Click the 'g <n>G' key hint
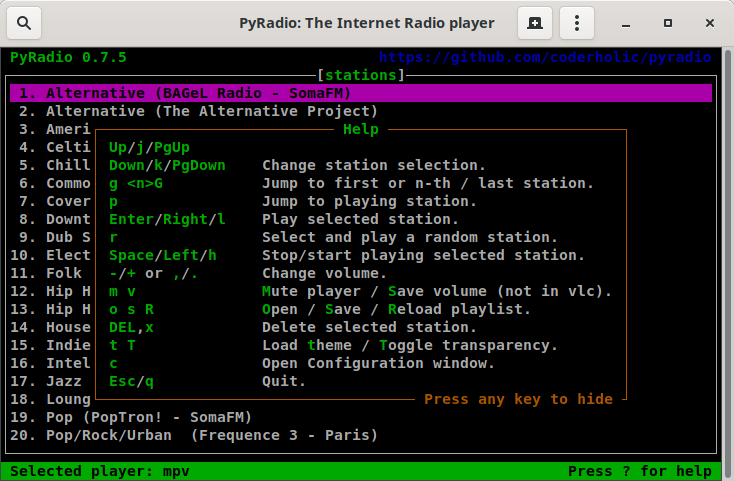734x481 pixels. [x=136, y=183]
